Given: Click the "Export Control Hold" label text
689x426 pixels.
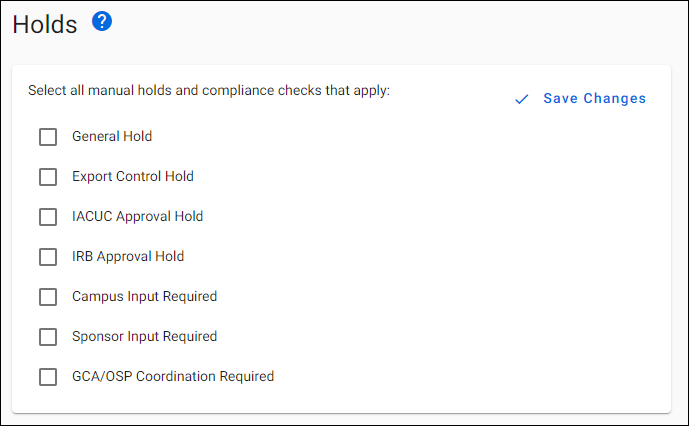Looking at the screenshot, I should click(133, 176).
